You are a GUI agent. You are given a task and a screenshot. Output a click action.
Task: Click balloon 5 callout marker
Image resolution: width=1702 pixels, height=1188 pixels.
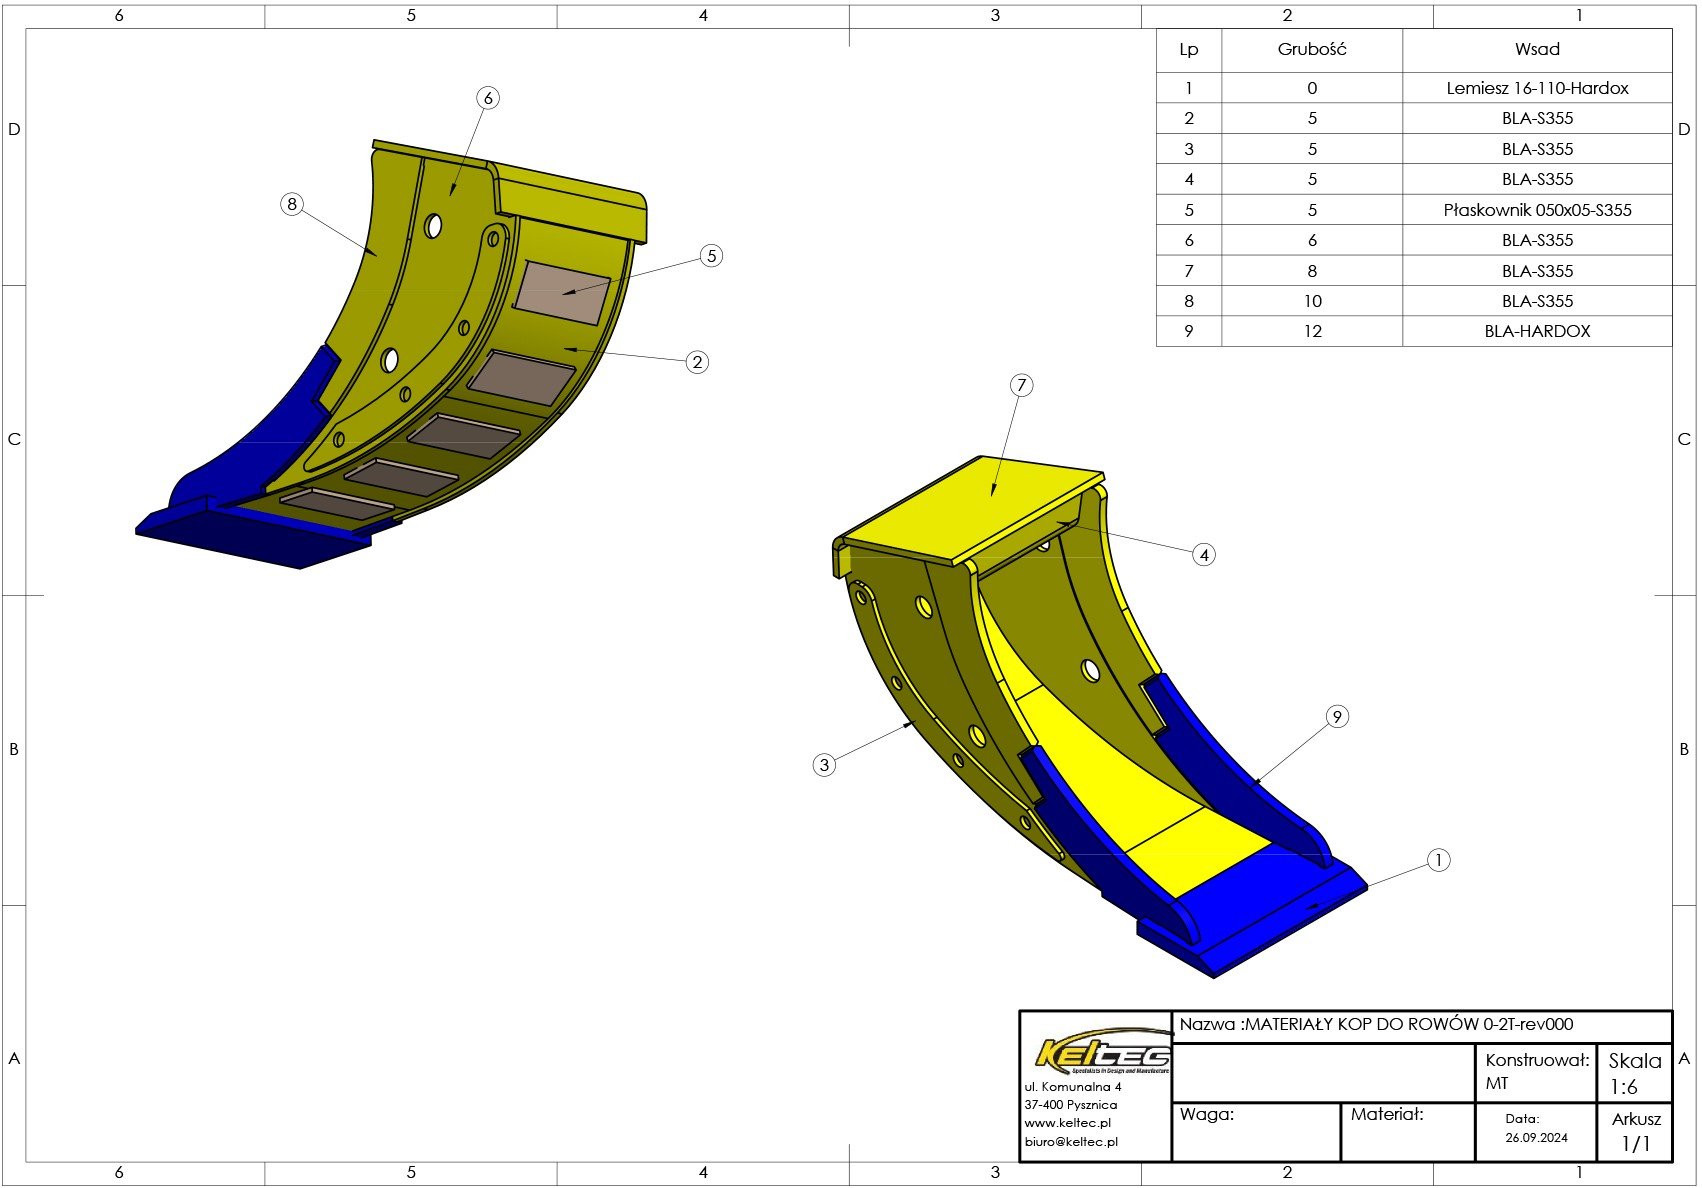click(711, 256)
